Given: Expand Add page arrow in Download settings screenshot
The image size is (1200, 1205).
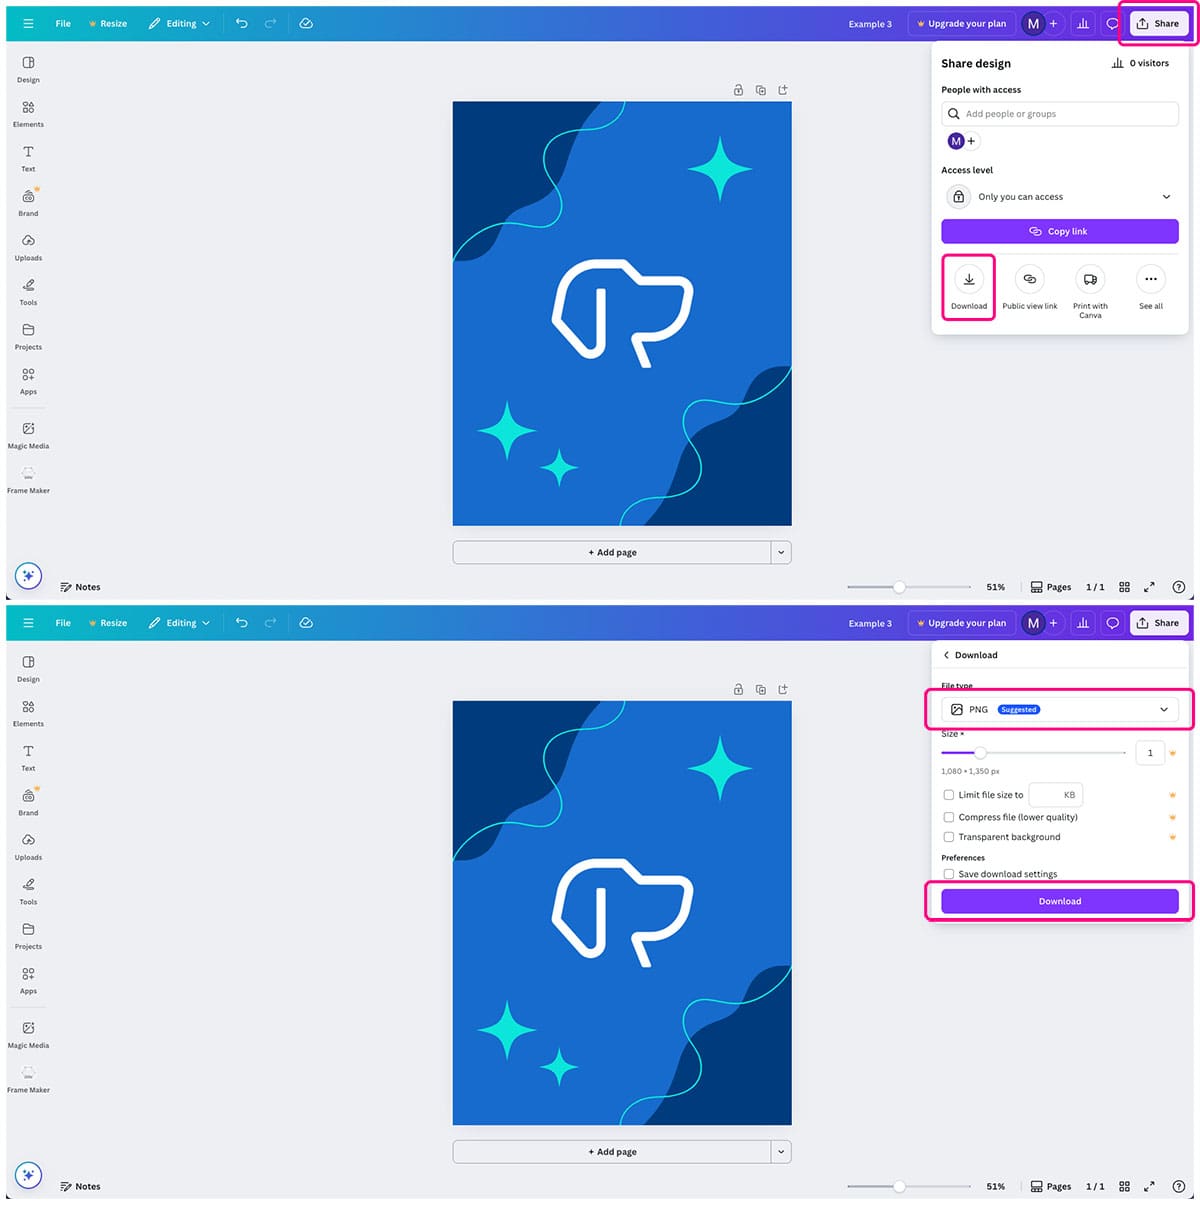Looking at the screenshot, I should click(x=781, y=1152).
